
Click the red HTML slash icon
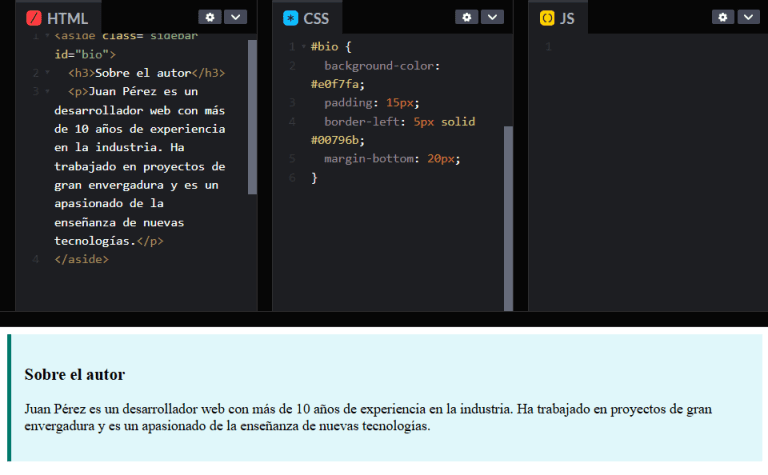pyautogui.click(x=34, y=18)
